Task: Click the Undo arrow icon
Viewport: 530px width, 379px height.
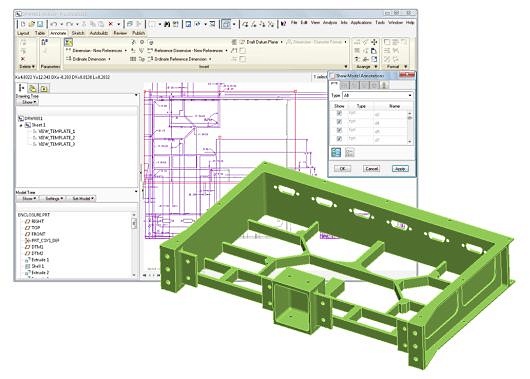Action: (x=53, y=24)
